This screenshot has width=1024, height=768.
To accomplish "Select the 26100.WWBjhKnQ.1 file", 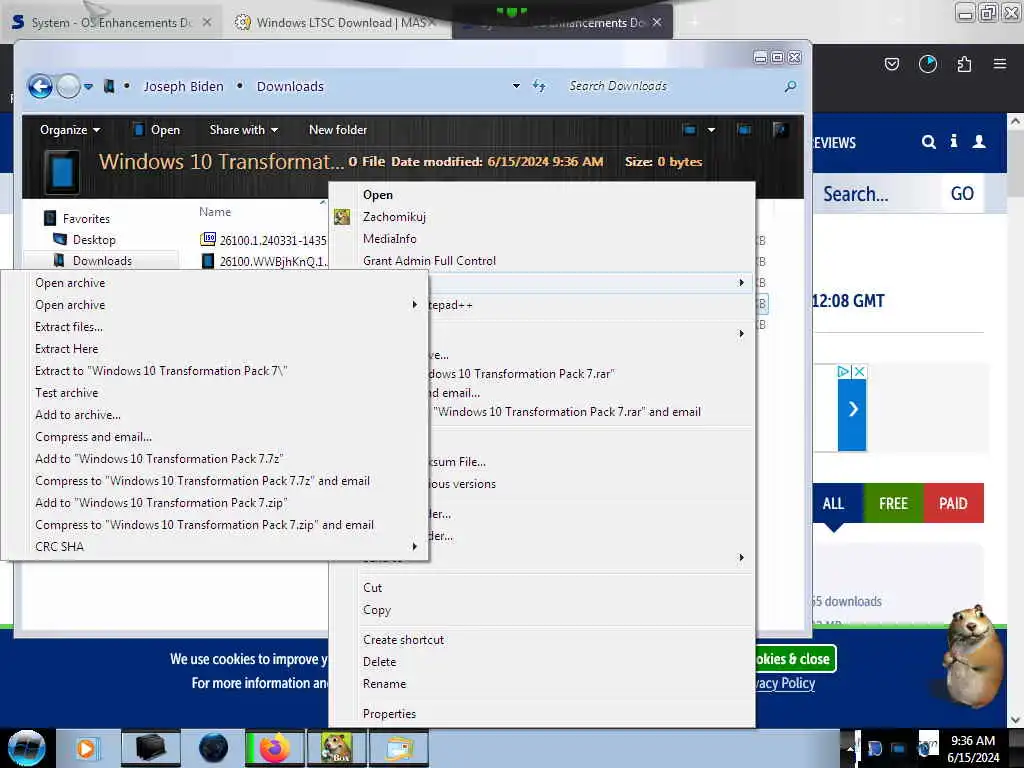I will pos(263,261).
